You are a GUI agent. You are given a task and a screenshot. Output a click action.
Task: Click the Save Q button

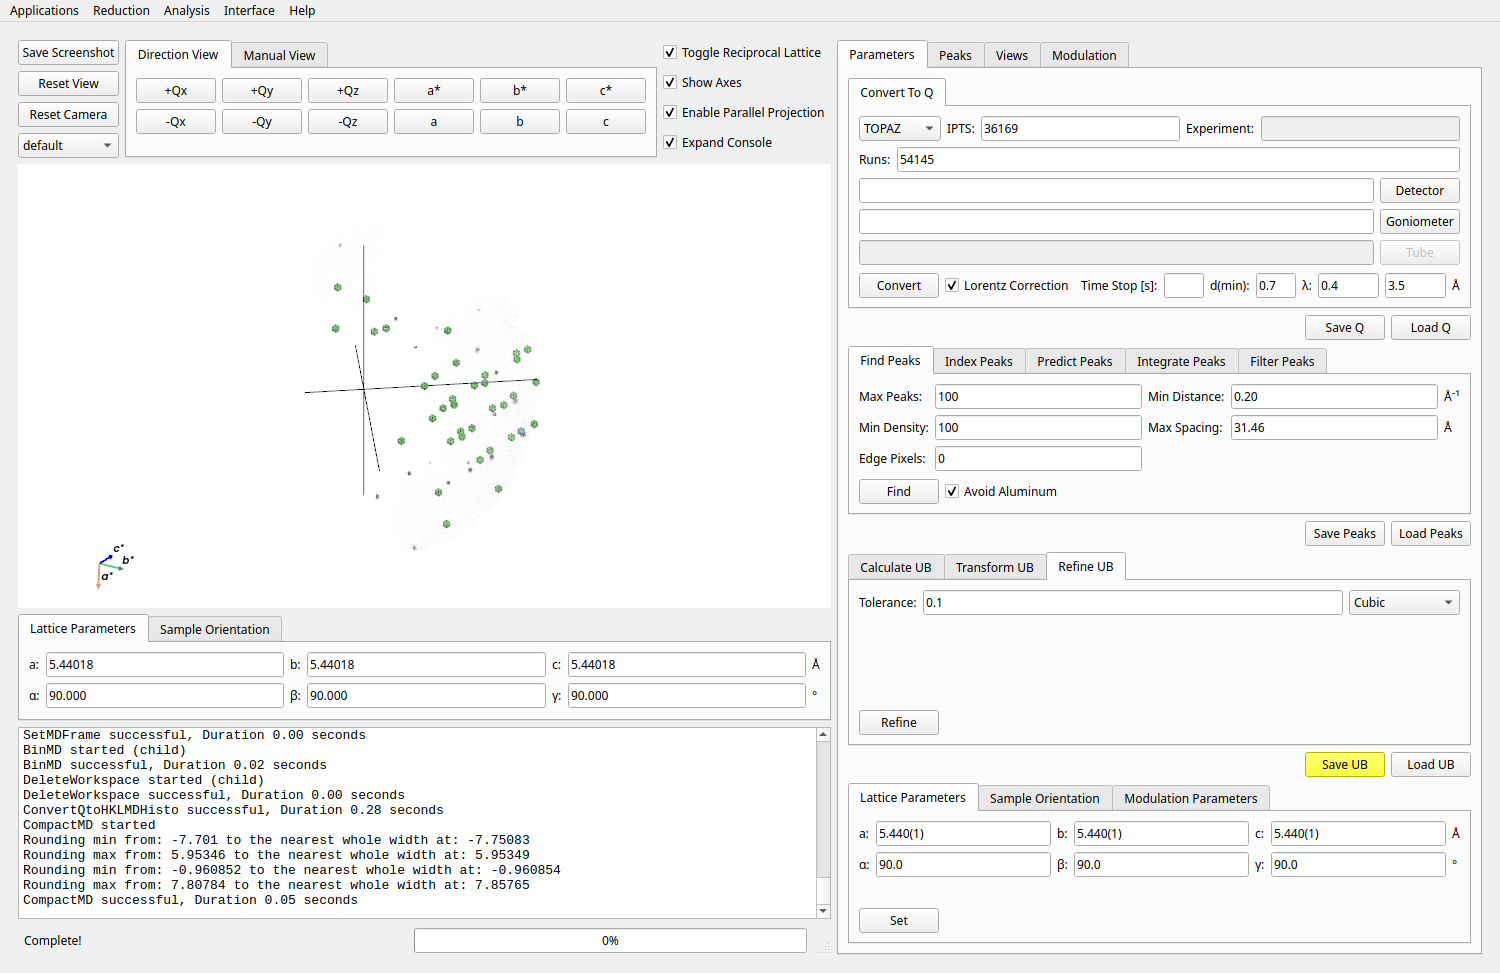pos(1345,327)
